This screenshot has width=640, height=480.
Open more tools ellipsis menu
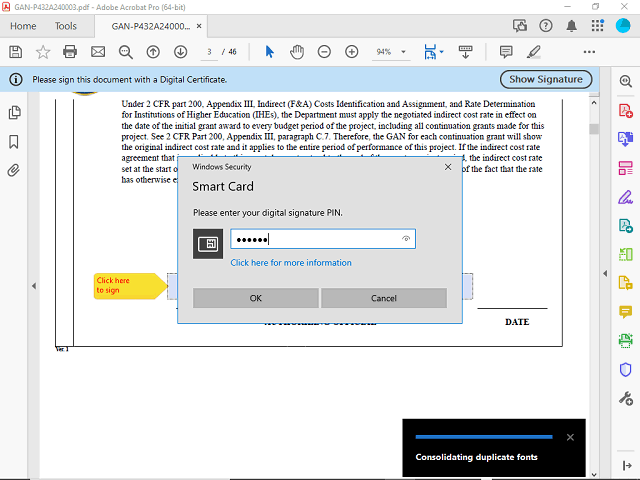(589, 52)
